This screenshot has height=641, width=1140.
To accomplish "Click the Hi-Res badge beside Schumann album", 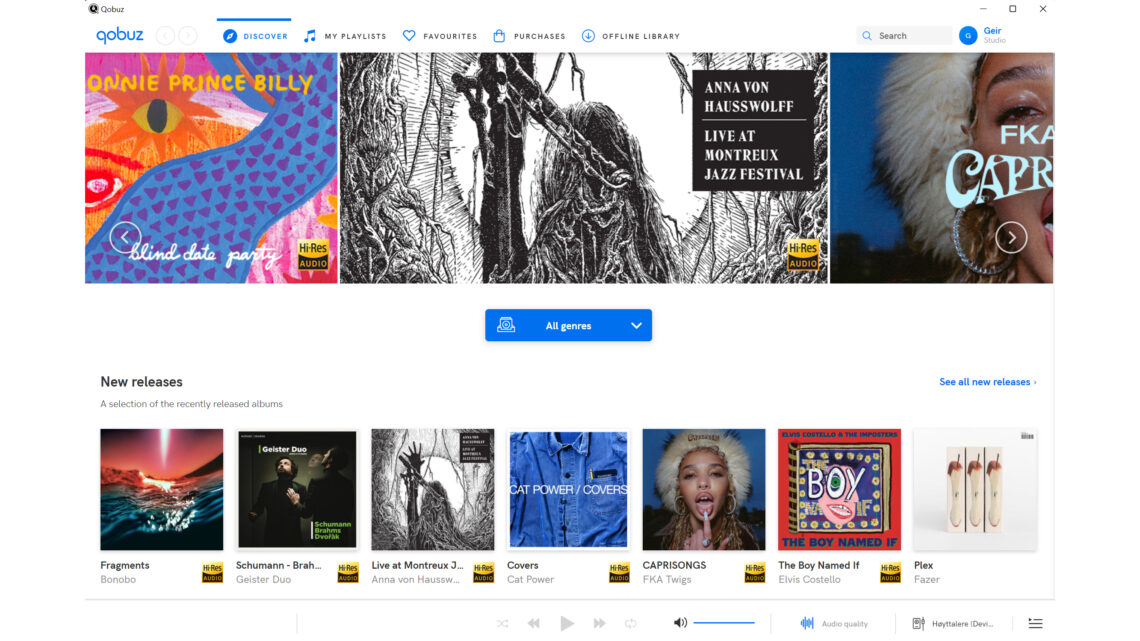I will click(x=348, y=573).
